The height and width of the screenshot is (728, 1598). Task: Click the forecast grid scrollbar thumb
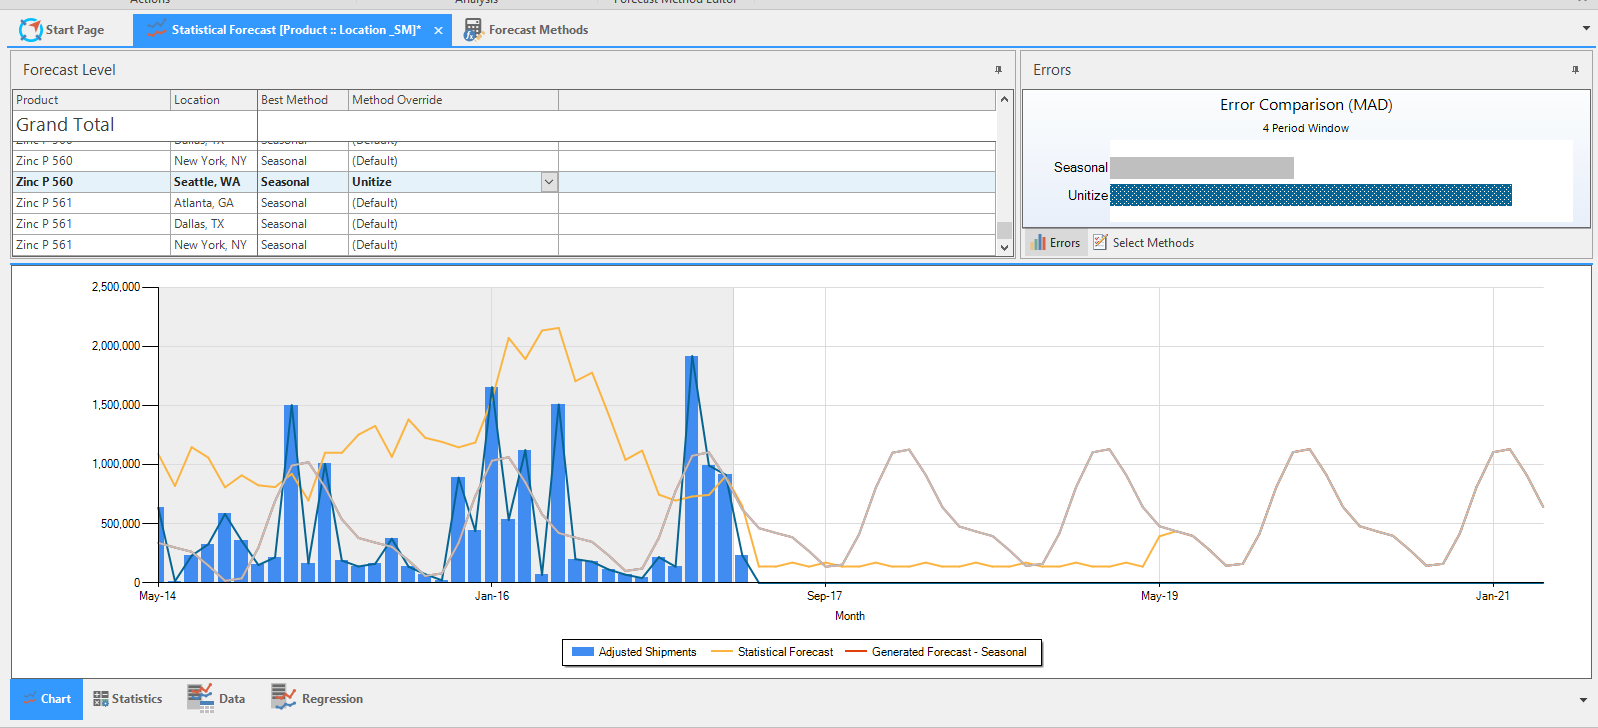(1005, 230)
